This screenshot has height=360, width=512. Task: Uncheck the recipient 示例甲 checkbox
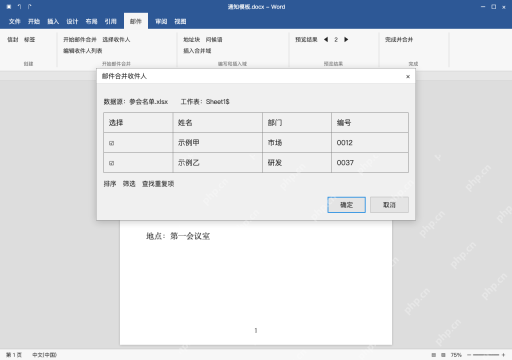pos(111,143)
